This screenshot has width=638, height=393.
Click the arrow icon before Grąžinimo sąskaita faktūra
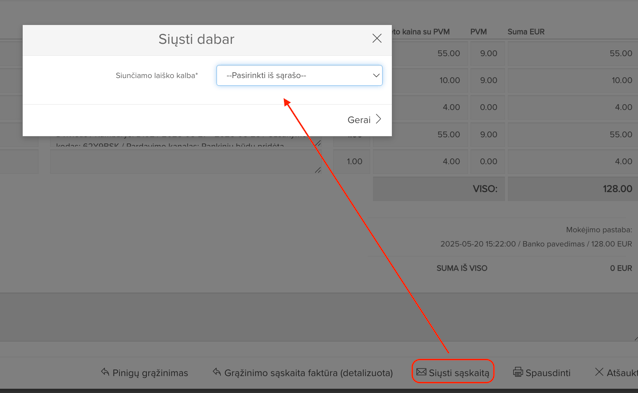pyautogui.click(x=217, y=372)
